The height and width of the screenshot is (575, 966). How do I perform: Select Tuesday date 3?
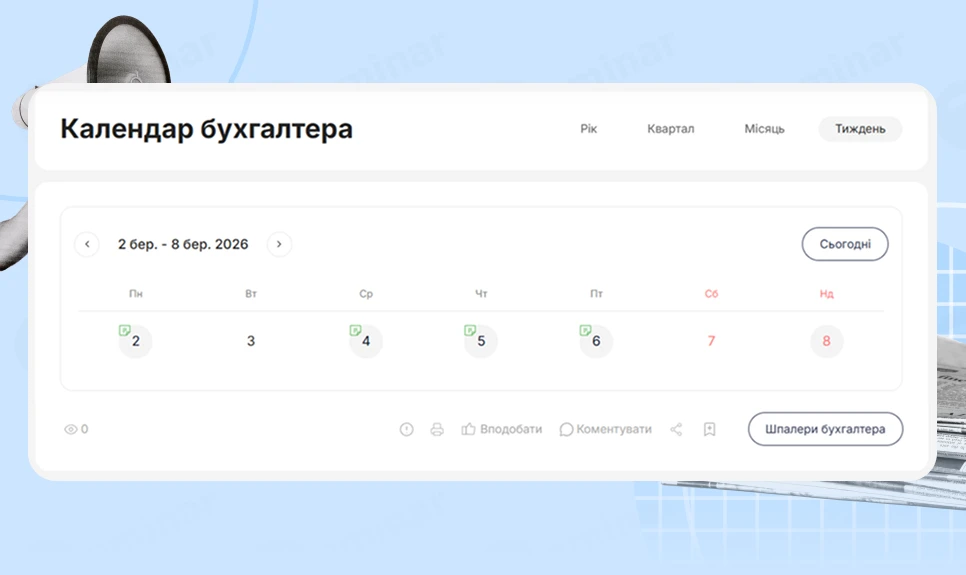pyautogui.click(x=251, y=341)
